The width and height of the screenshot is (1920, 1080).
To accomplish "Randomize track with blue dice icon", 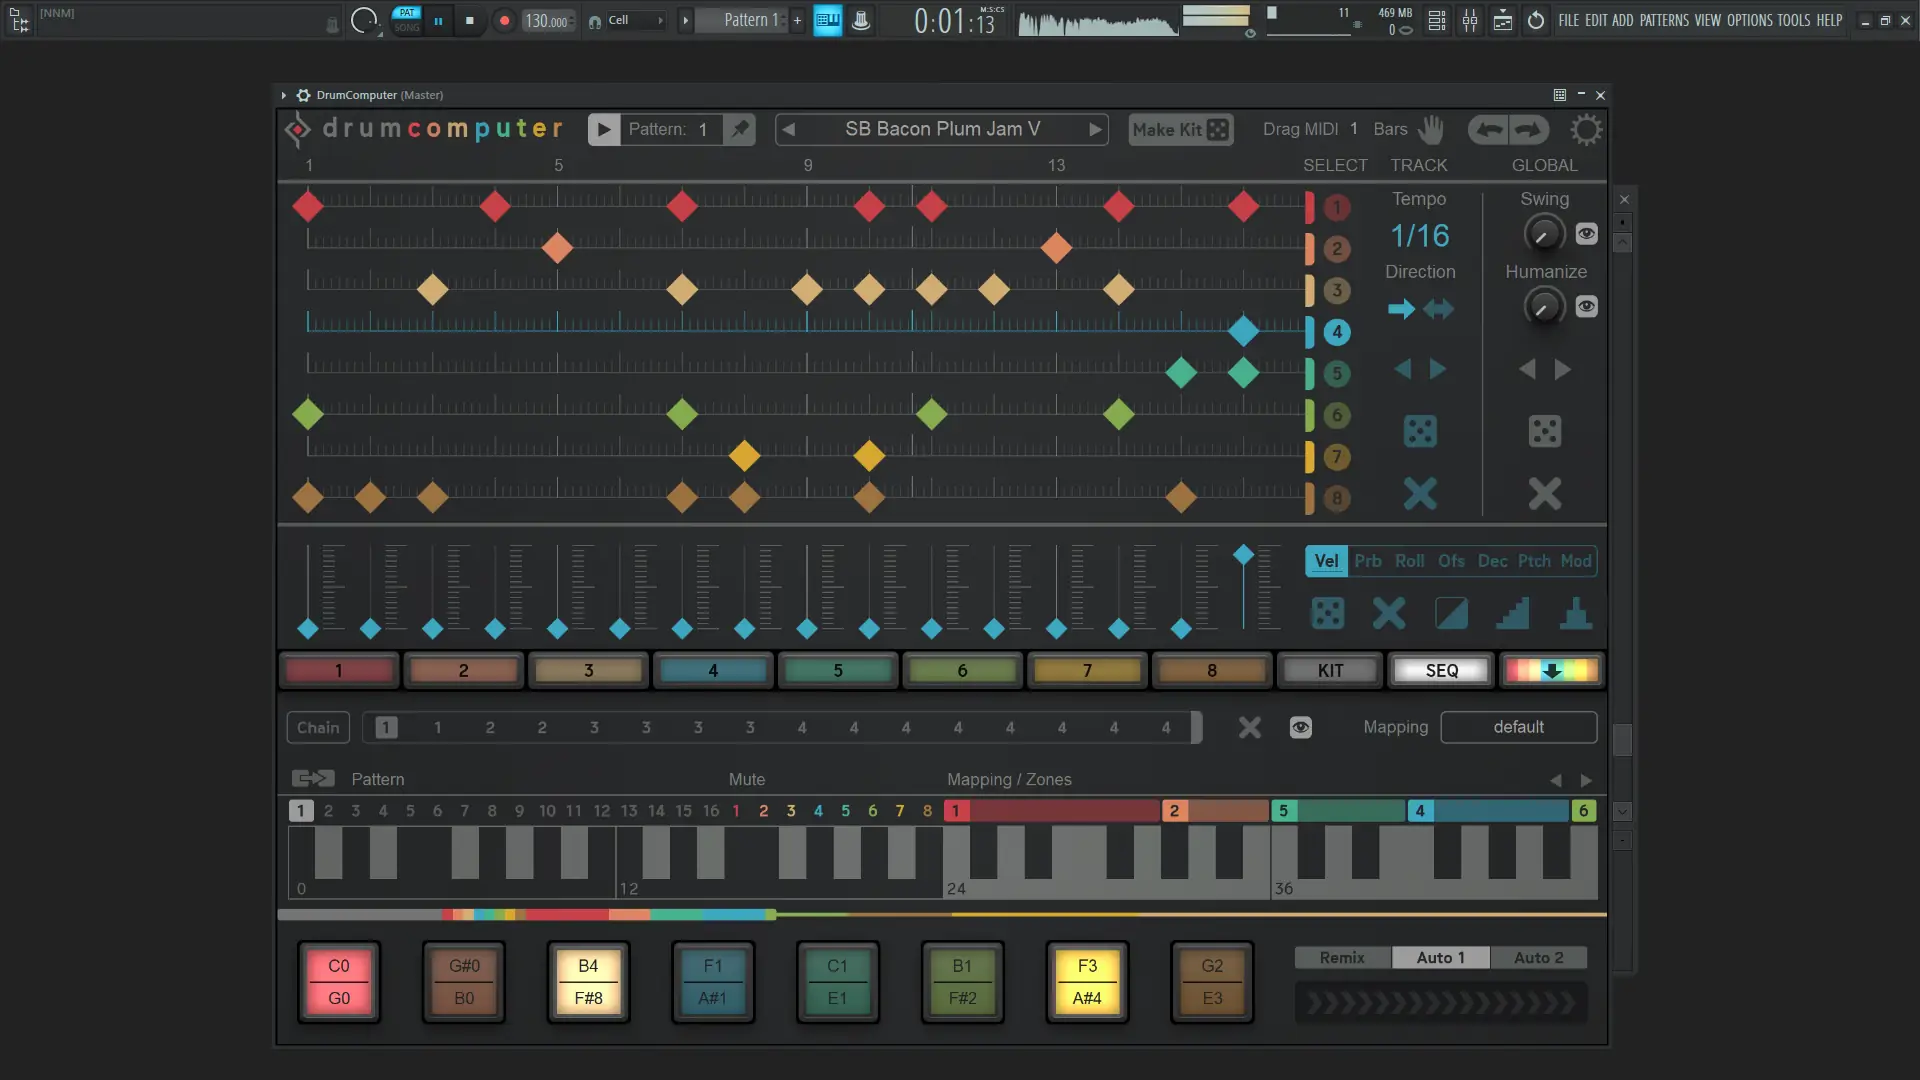I will coord(1420,431).
